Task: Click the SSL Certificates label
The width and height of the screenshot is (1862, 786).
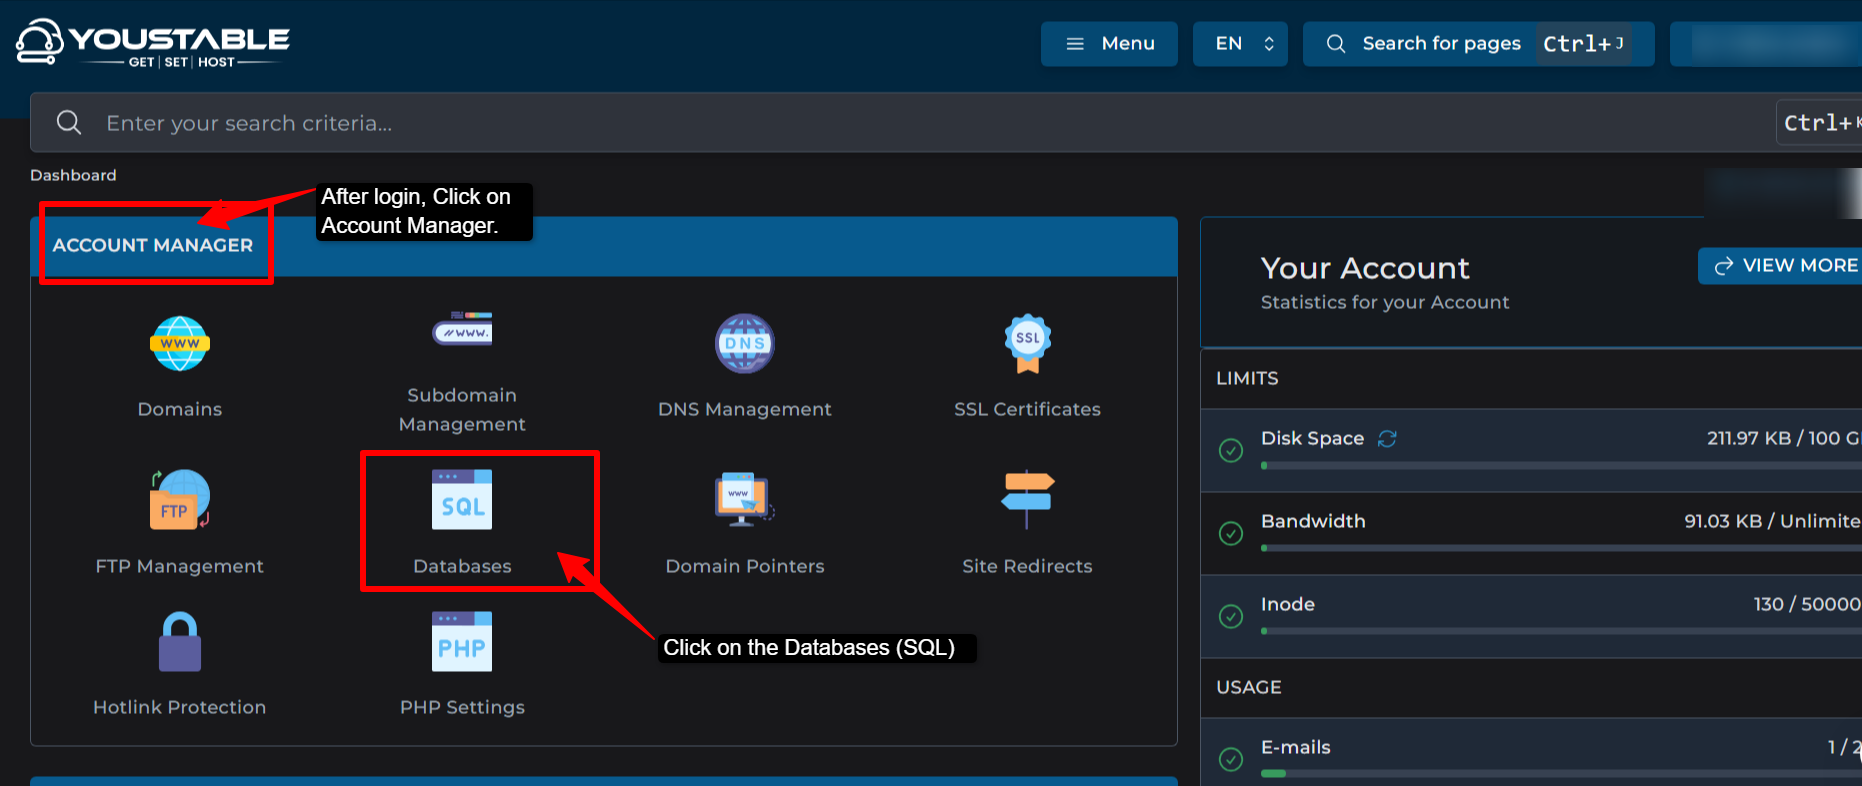Action: coord(1027,409)
